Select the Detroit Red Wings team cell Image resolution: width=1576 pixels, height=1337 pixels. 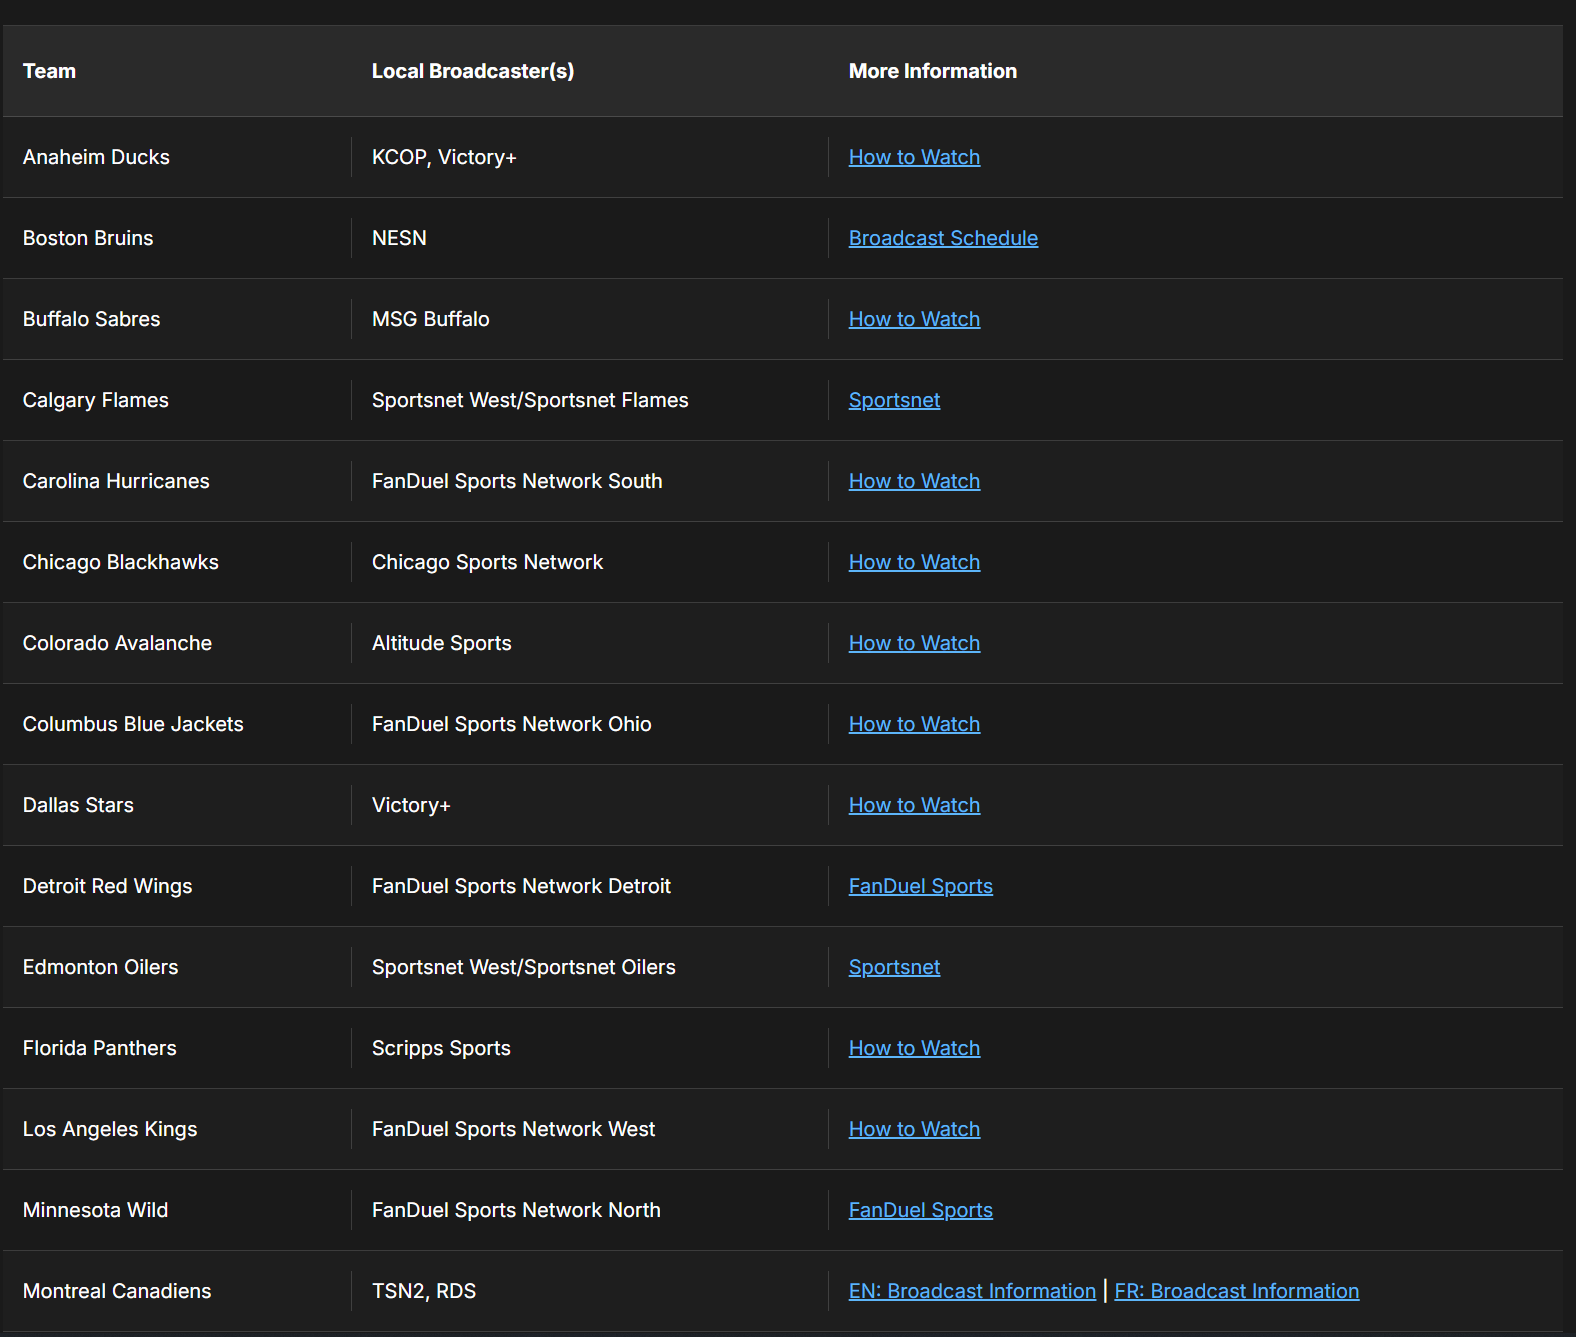coord(177,886)
